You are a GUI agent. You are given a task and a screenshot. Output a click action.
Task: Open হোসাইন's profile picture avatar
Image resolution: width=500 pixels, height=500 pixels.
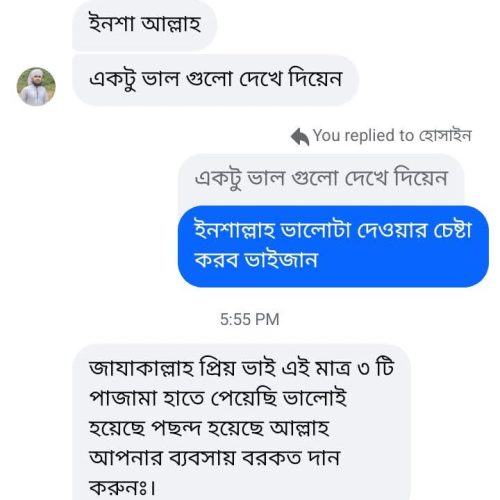(x=36, y=87)
